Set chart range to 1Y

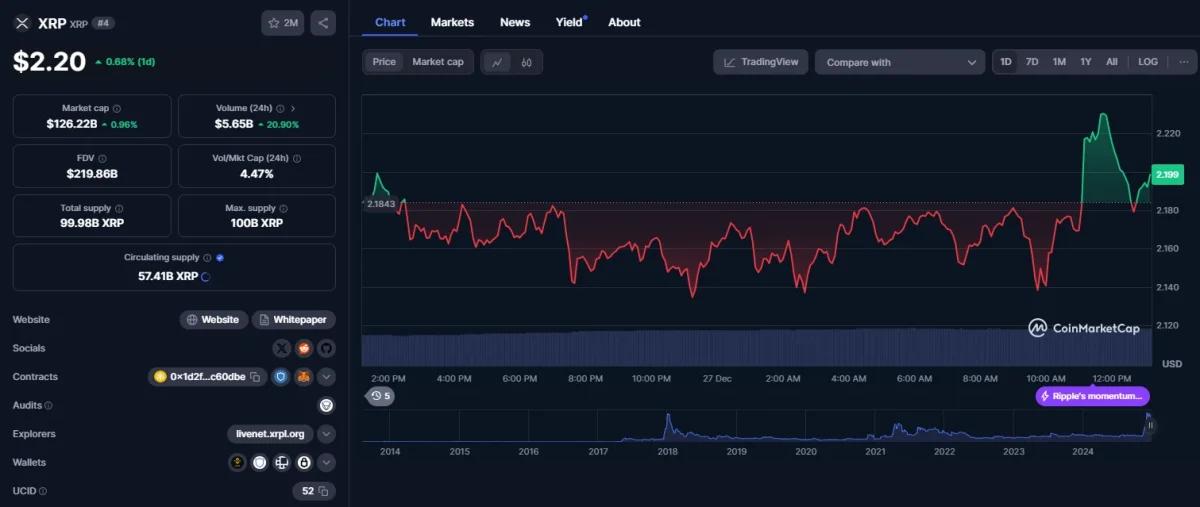pyautogui.click(x=1086, y=62)
